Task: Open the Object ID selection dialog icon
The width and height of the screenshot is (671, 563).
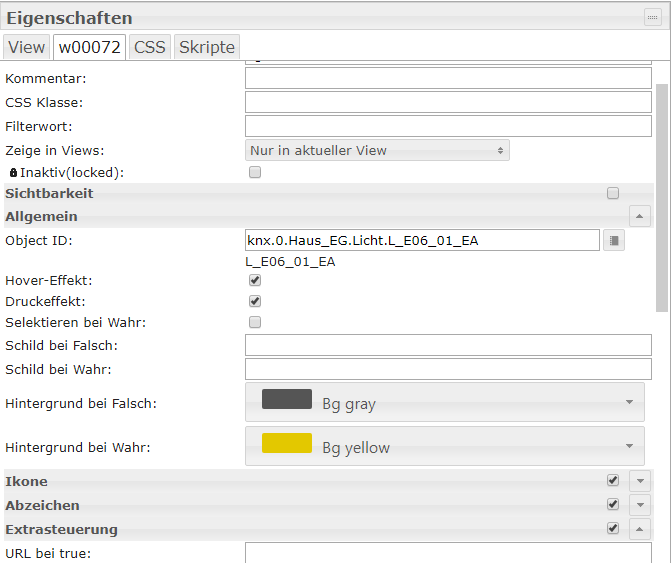Action: [613, 240]
